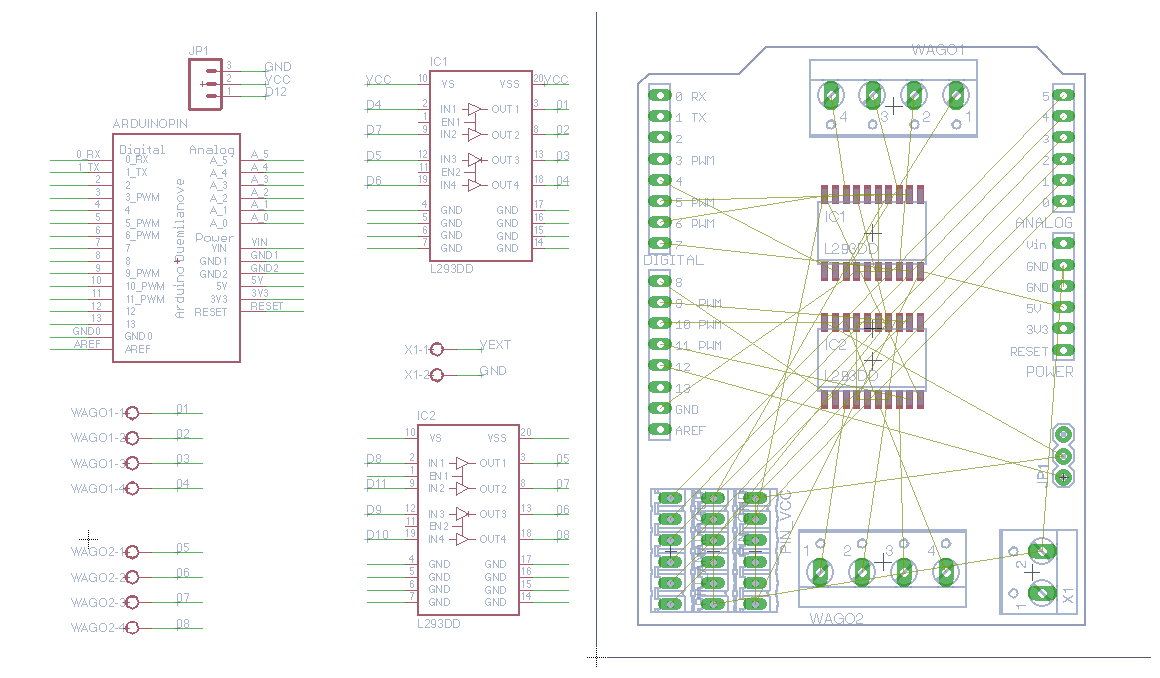Click the ANALOG silkscreen label on board
The image size is (1160, 678).
coord(1044,223)
